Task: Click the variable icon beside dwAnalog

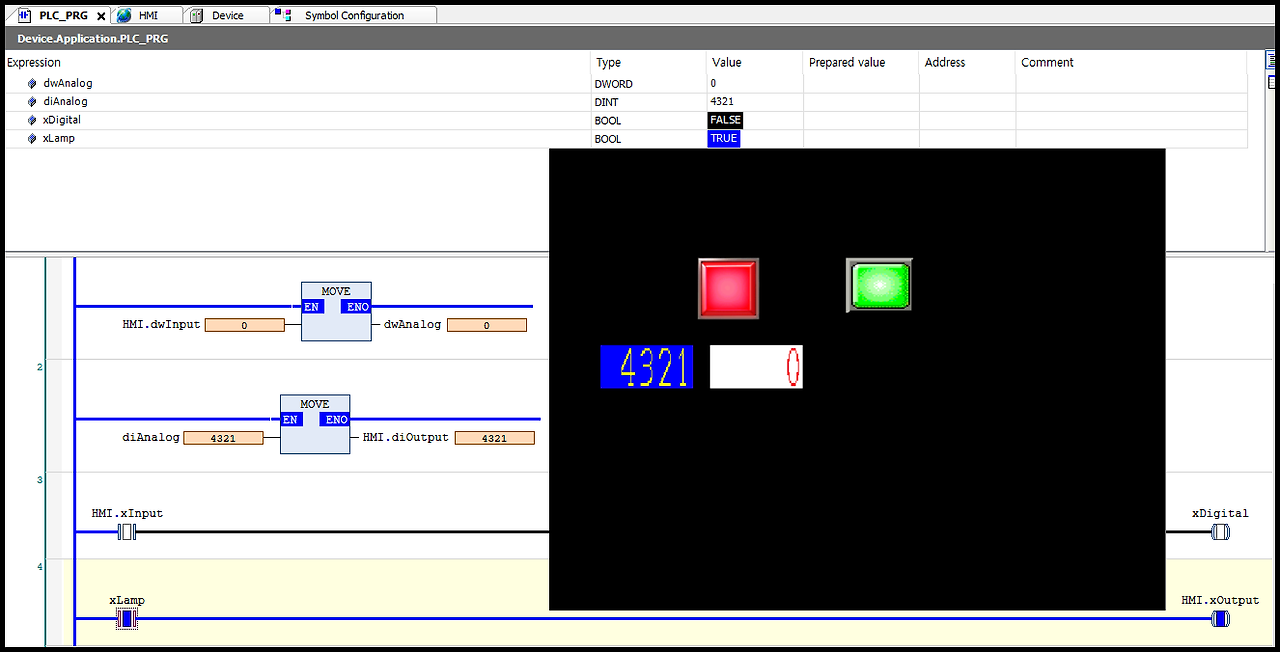Action: (32, 83)
